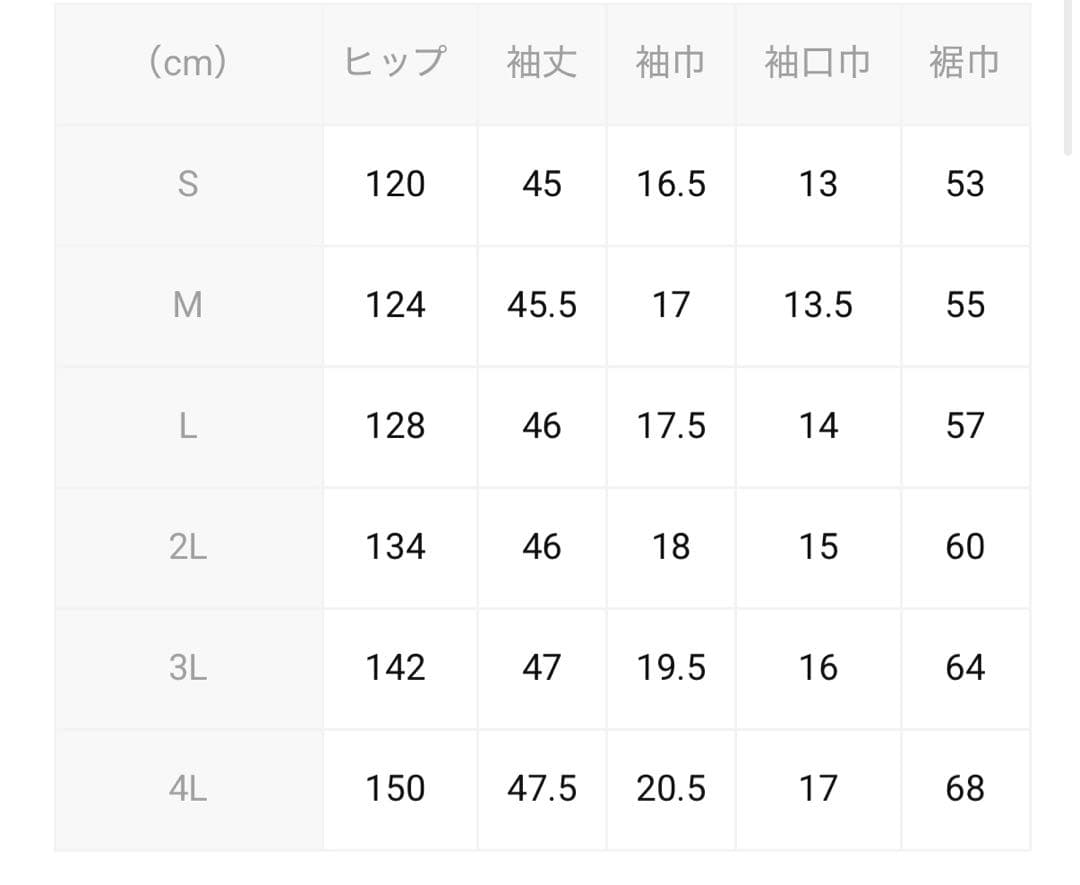Select the S size row label
Screen dimensions: 1080x885
[x=187, y=184]
